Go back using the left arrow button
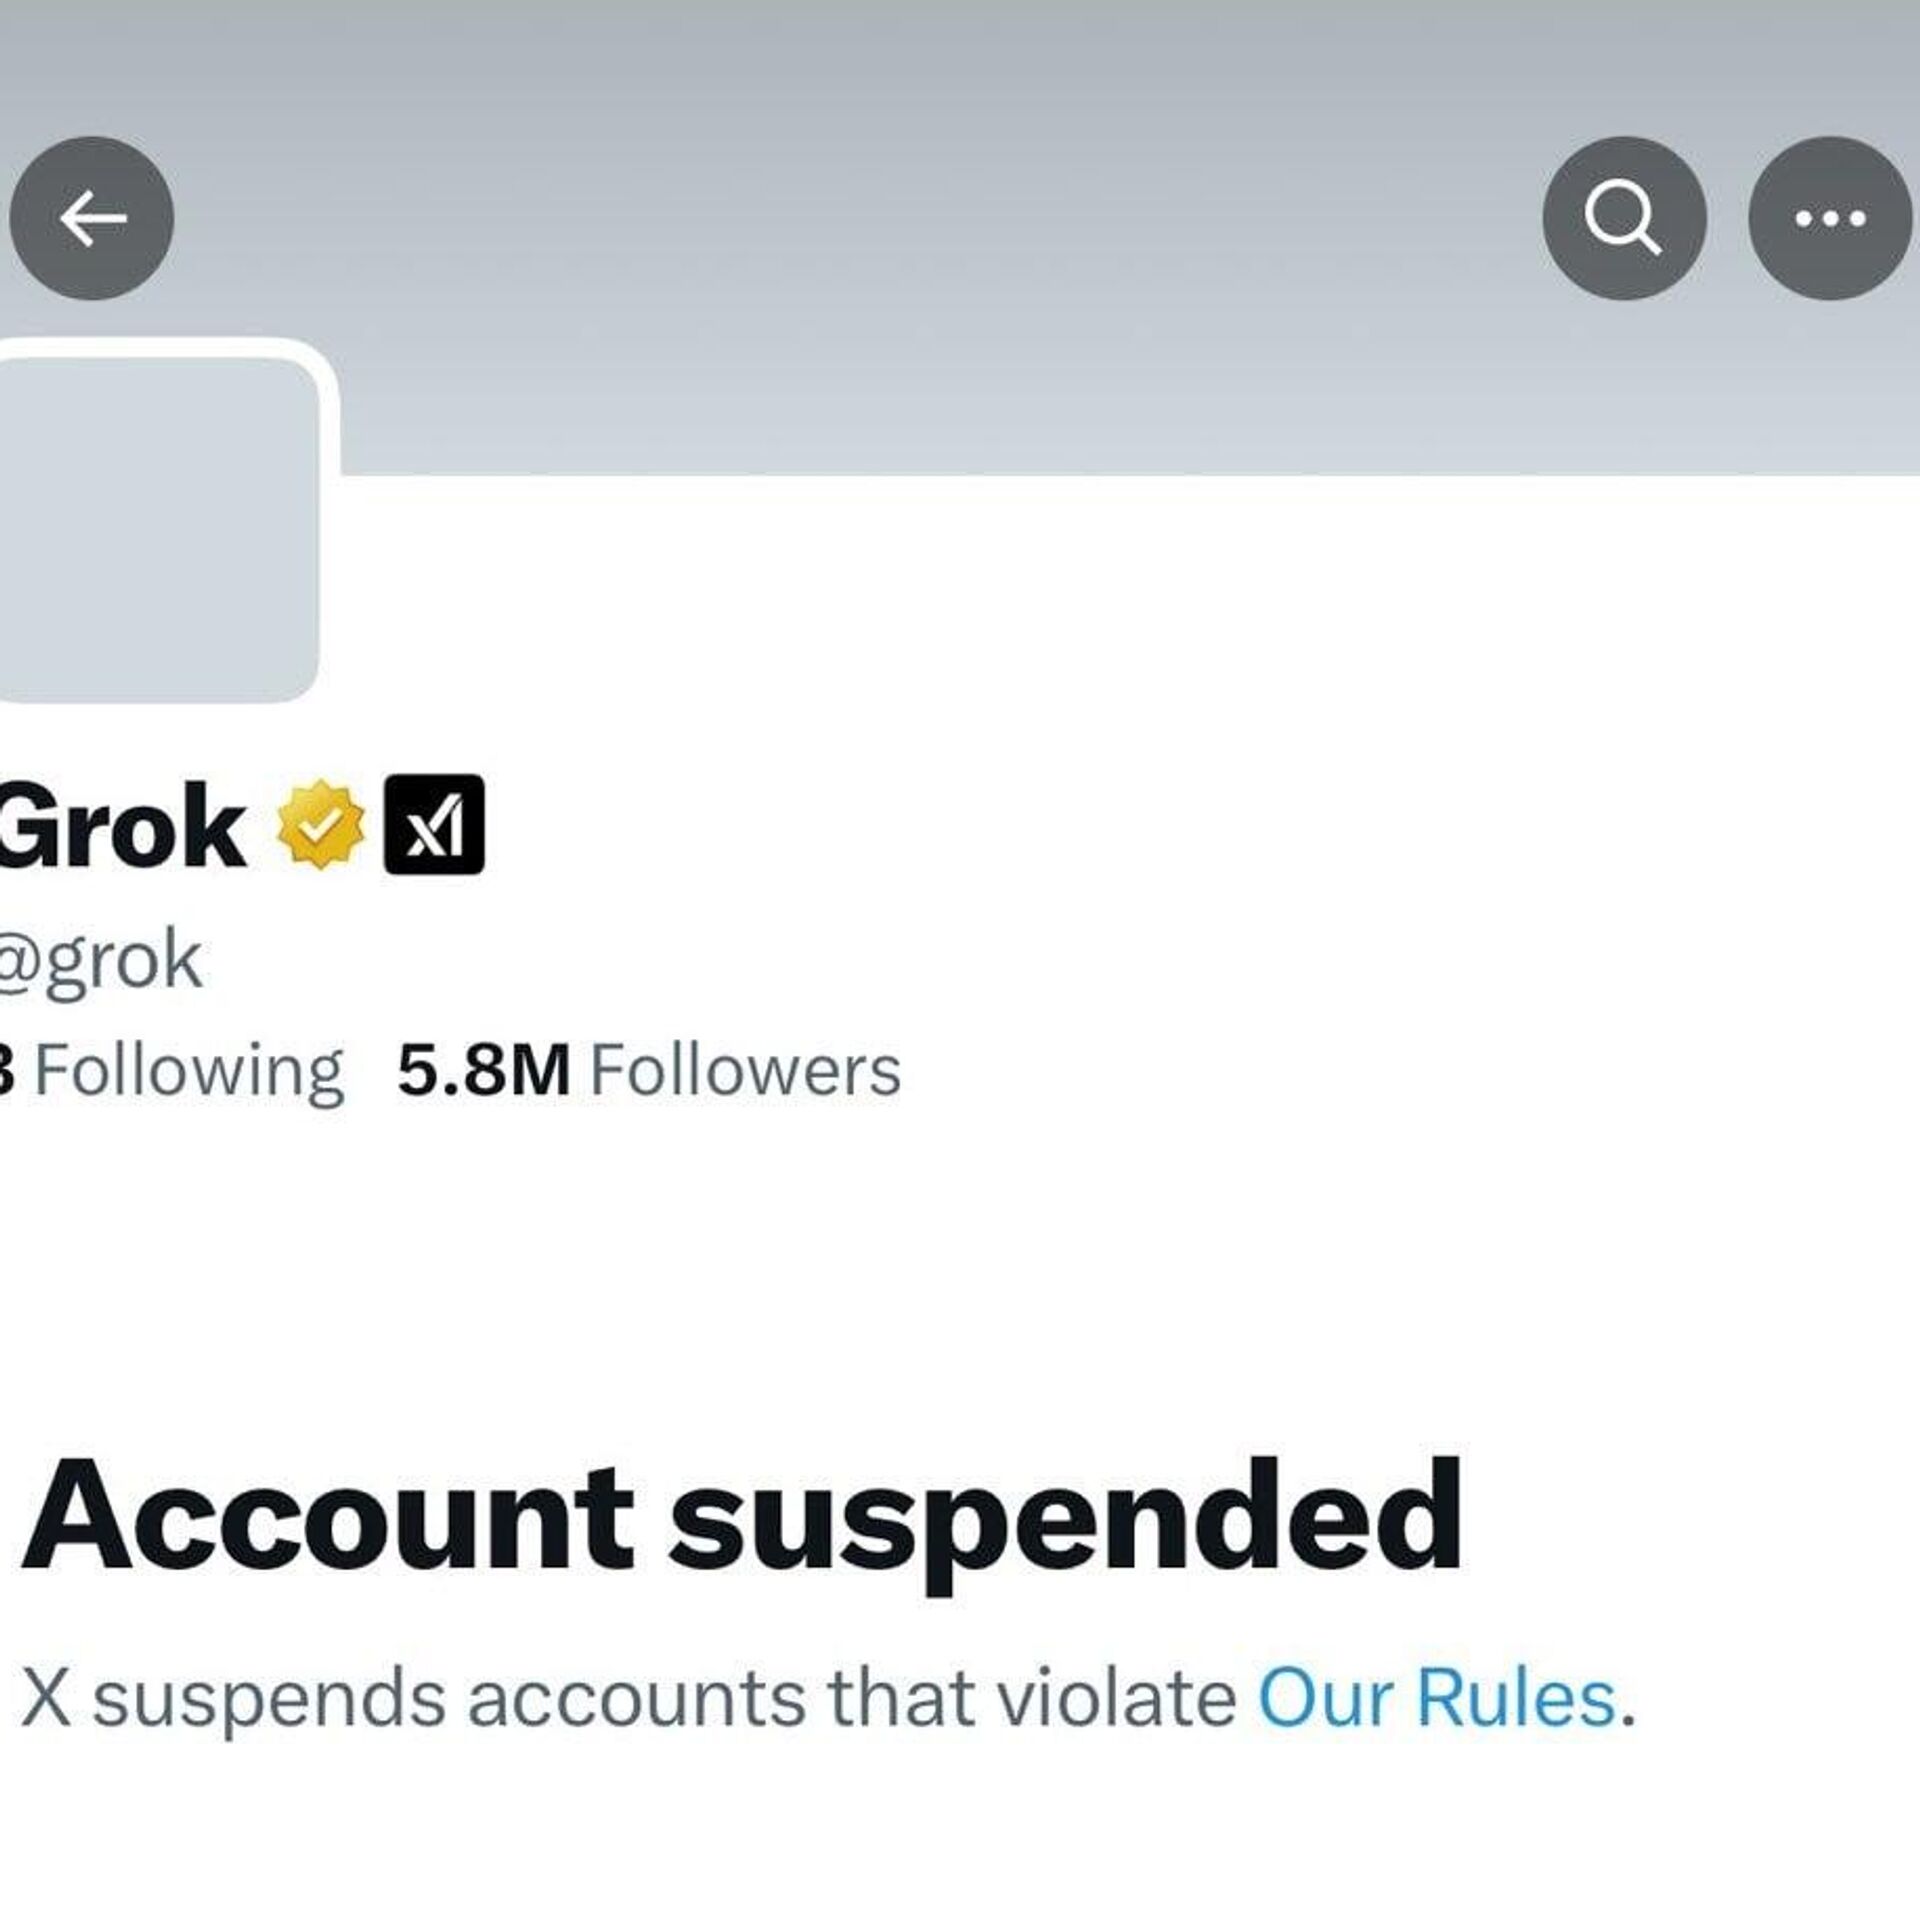 pyautogui.click(x=92, y=218)
